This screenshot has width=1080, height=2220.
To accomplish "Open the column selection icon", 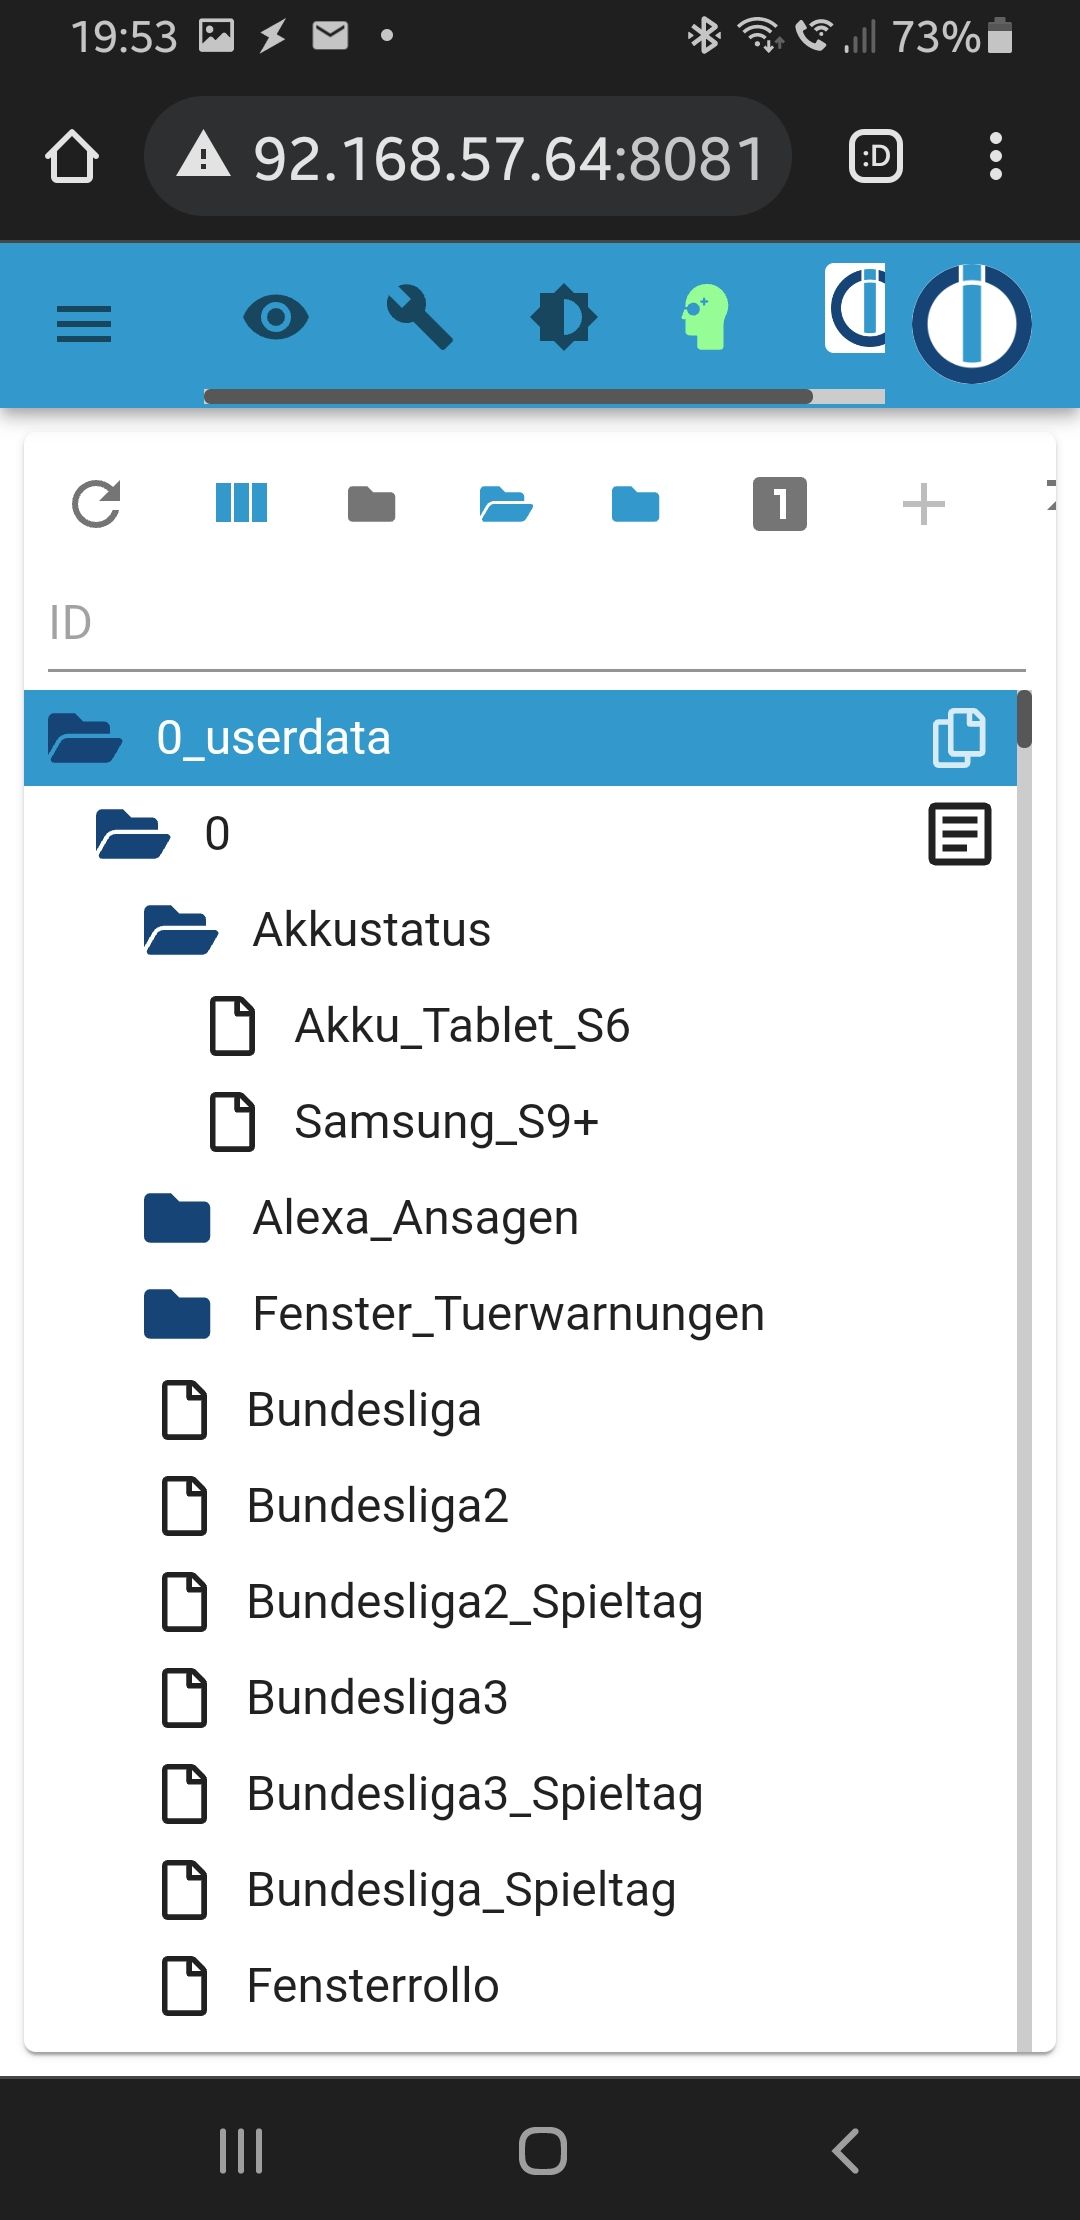I will tap(241, 503).
